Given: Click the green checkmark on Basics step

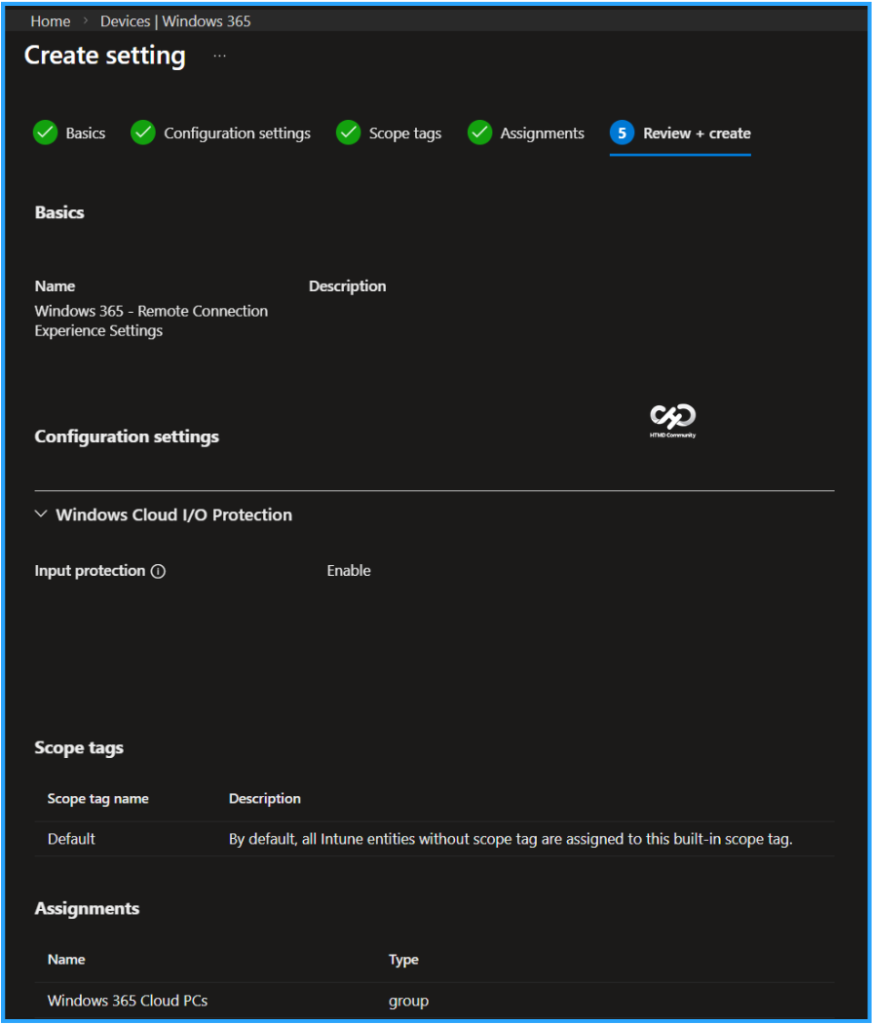Looking at the screenshot, I should [x=45, y=132].
